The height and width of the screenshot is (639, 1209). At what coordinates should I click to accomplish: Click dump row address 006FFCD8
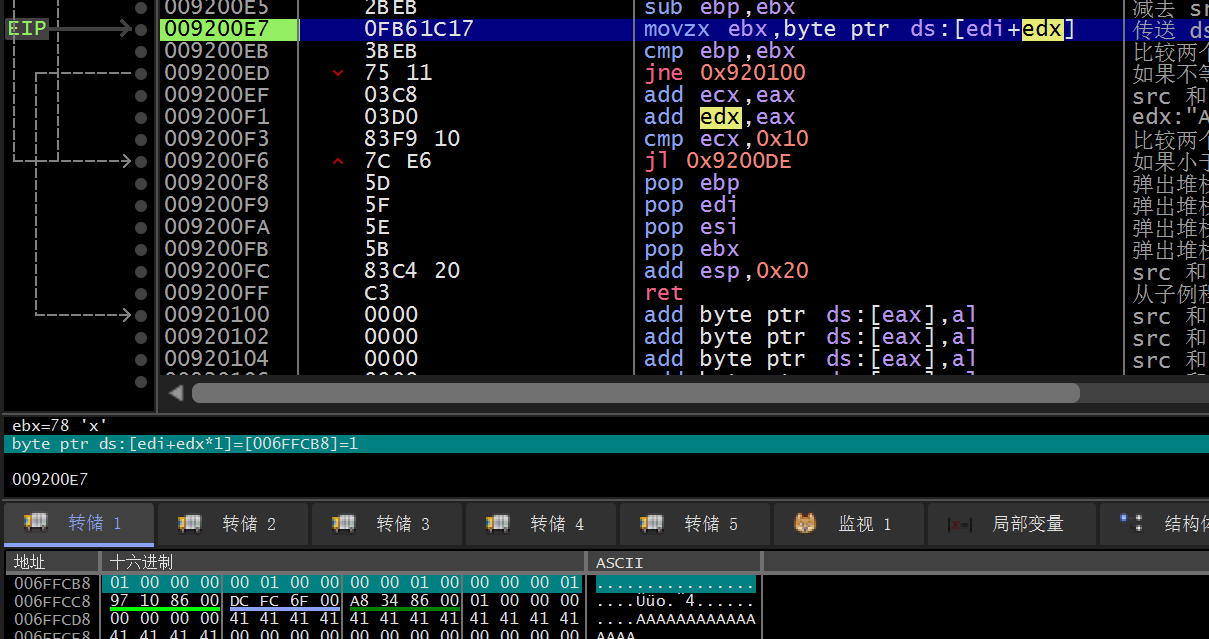point(52,619)
